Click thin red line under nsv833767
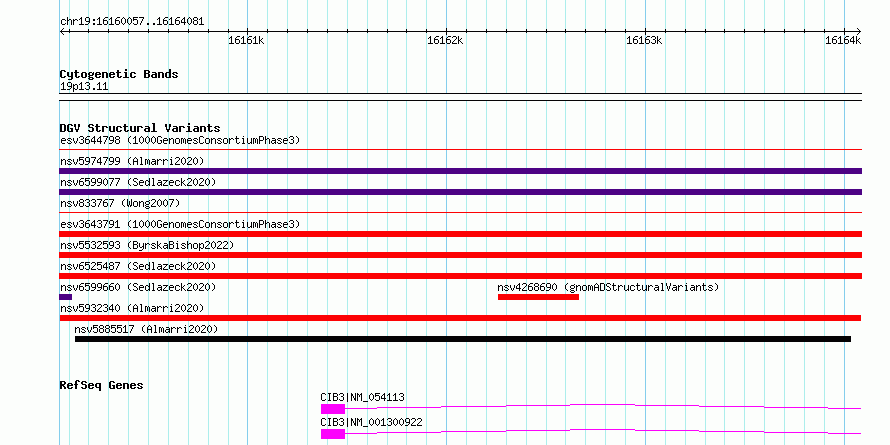This screenshot has width=890, height=445. coord(460,213)
